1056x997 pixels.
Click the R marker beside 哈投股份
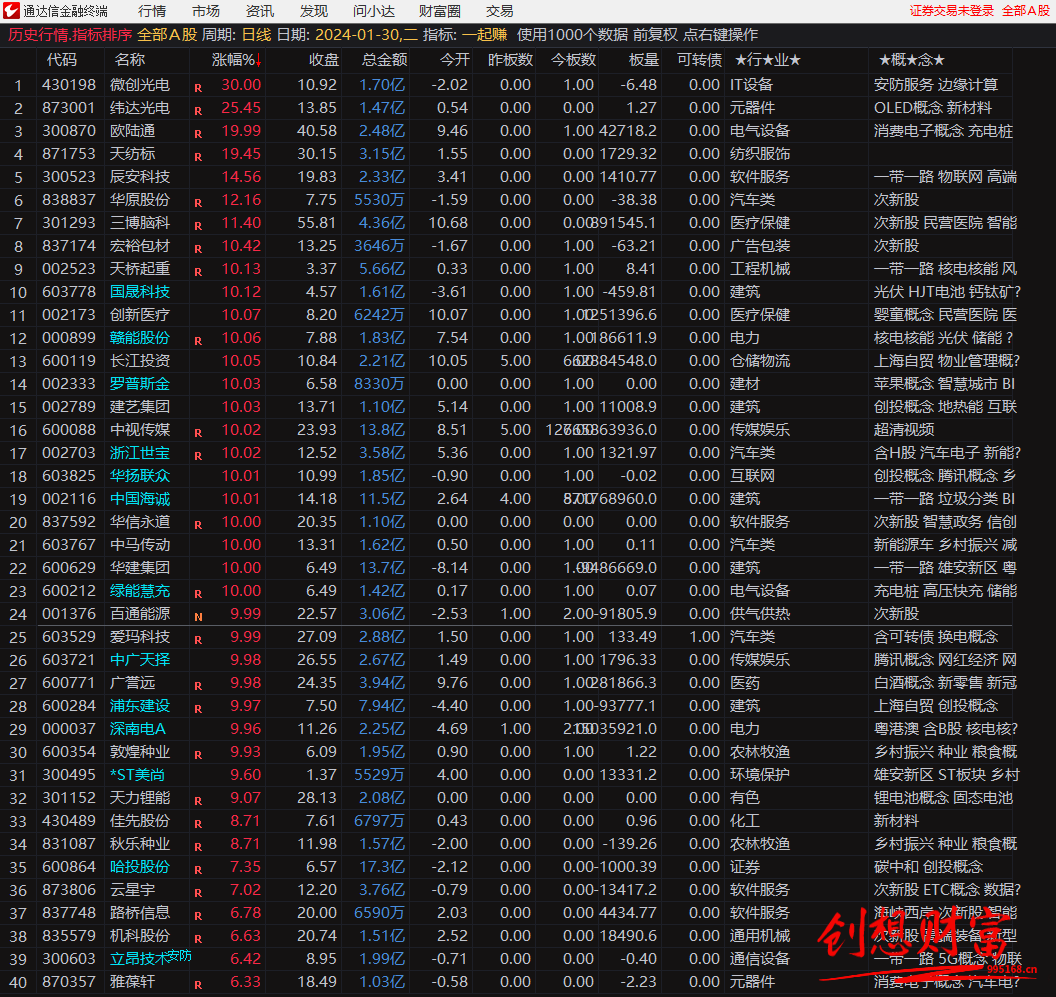click(198, 870)
